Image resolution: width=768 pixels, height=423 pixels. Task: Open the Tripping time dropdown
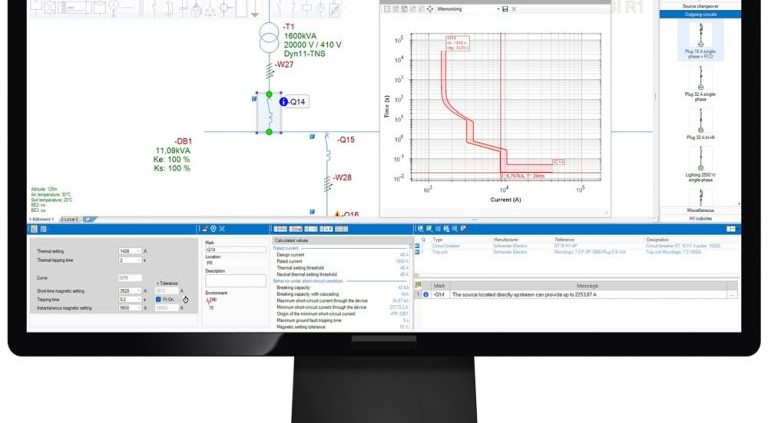point(139,299)
